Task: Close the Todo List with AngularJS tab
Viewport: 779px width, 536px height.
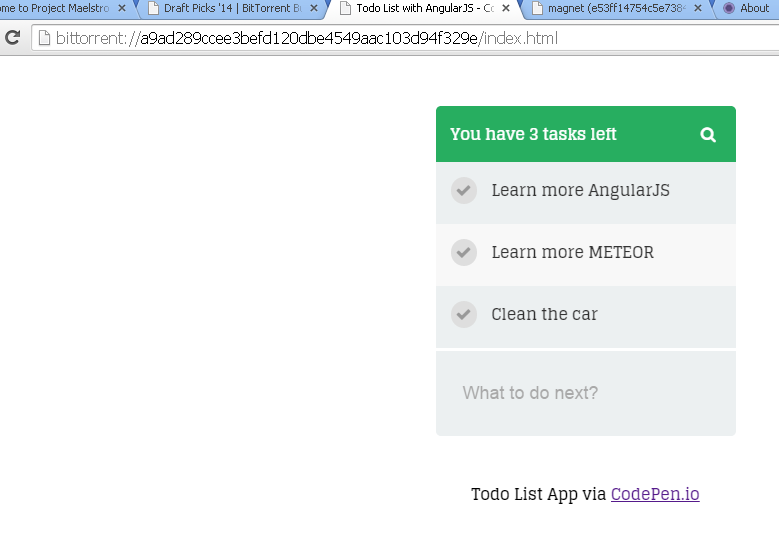Action: click(x=506, y=8)
